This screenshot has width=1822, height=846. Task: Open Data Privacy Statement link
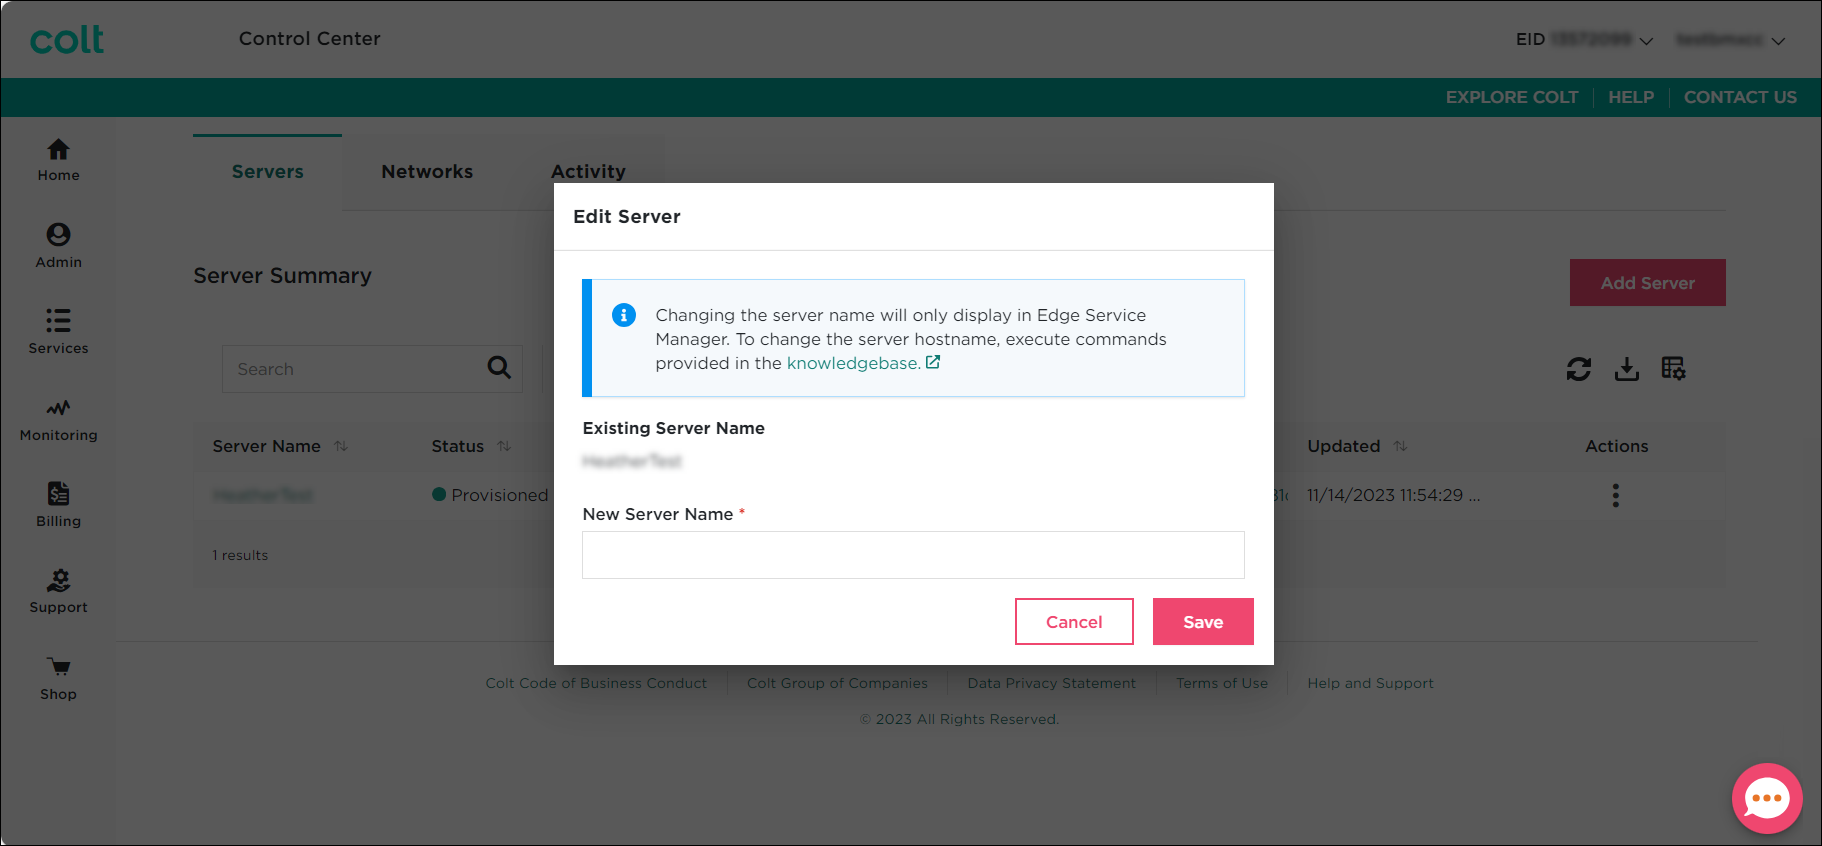point(1051,683)
